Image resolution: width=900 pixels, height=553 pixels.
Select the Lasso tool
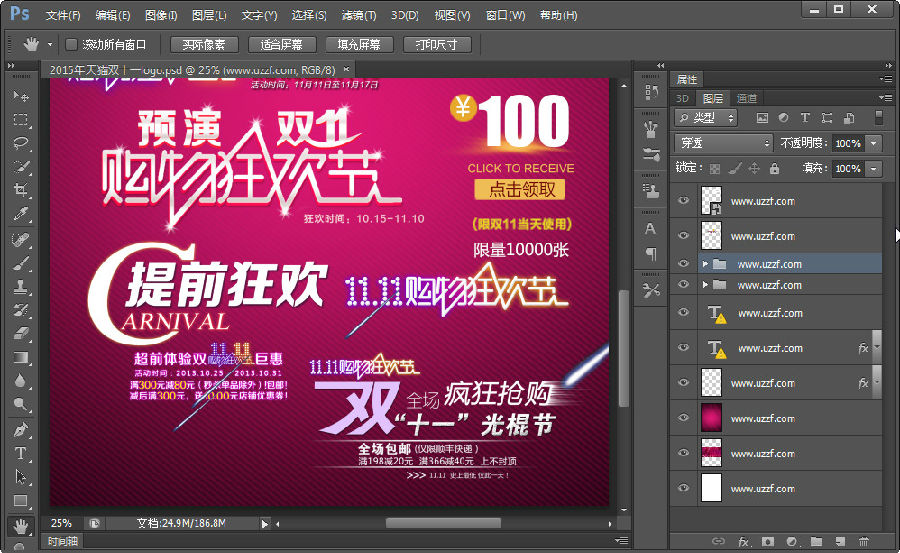pos(21,143)
